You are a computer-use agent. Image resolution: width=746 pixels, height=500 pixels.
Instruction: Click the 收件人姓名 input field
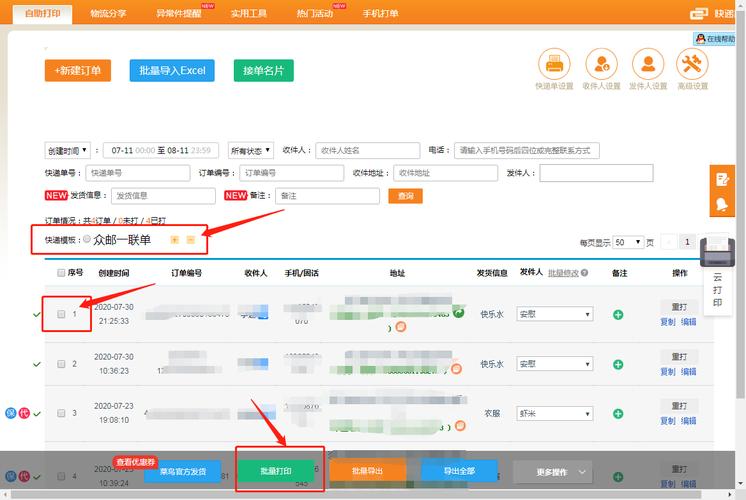click(x=367, y=150)
